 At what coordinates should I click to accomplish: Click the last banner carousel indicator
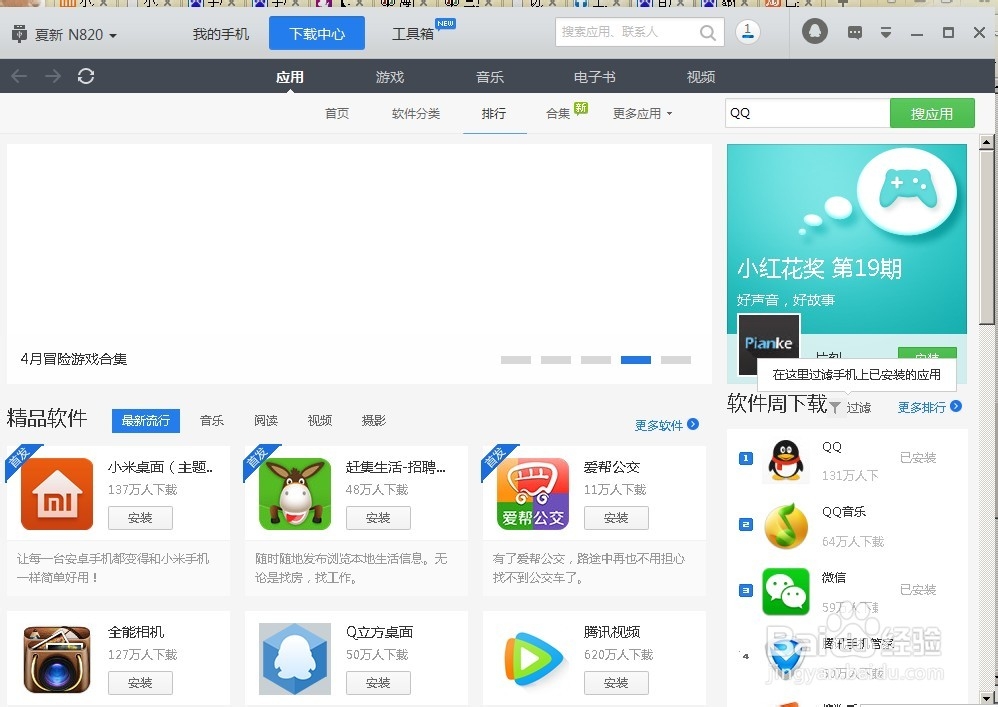(676, 360)
